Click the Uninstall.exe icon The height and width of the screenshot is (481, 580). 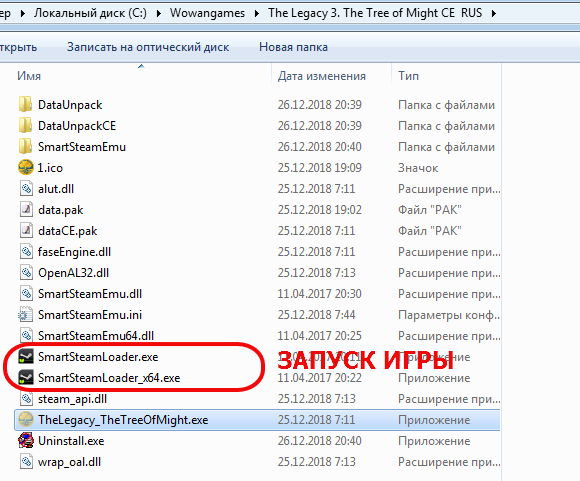click(x=26, y=441)
